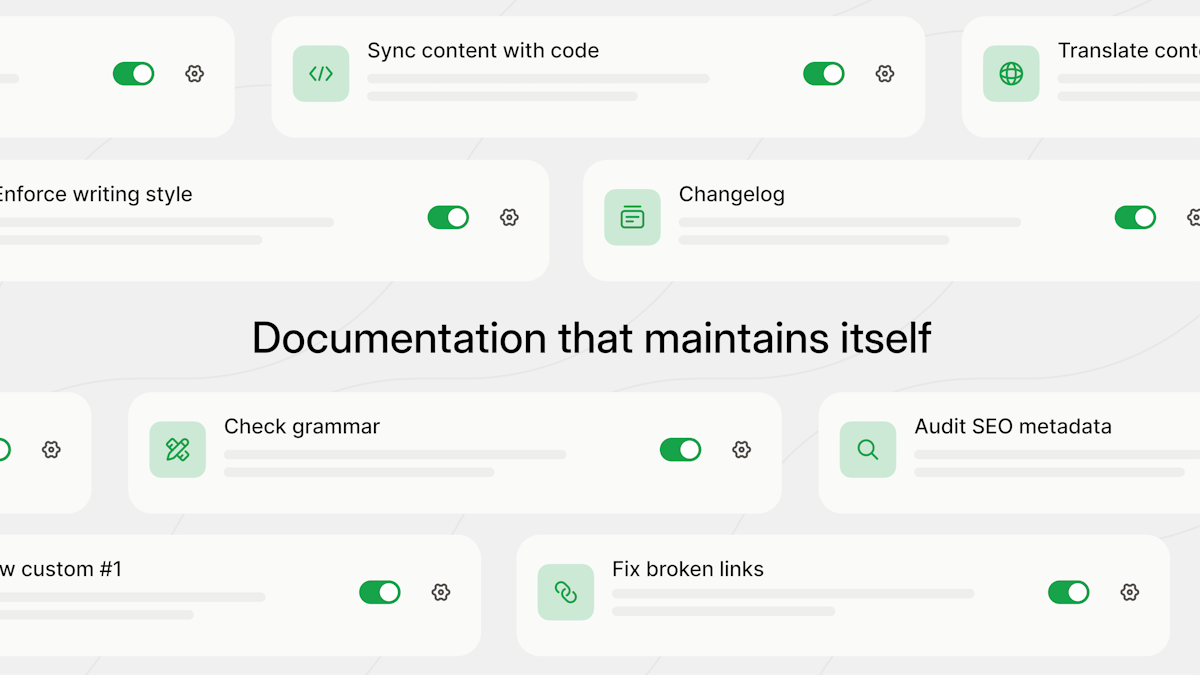Viewport: 1200px width, 675px height.
Task: Turn off the Check grammar toggle
Action: point(680,449)
